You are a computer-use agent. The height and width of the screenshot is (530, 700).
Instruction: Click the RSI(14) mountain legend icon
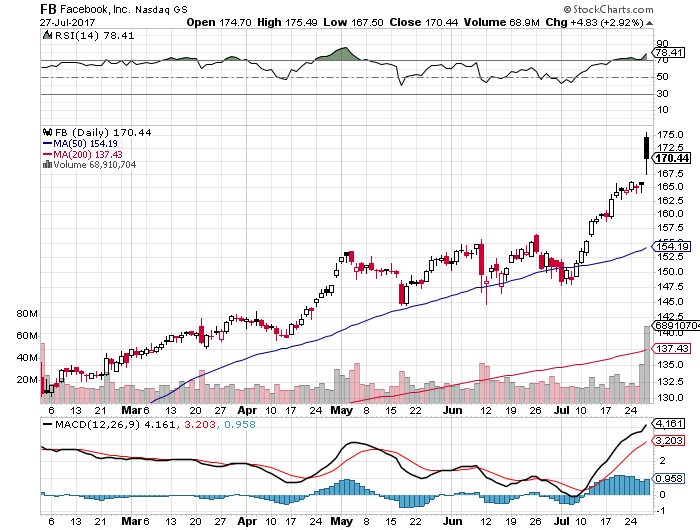(x=47, y=35)
